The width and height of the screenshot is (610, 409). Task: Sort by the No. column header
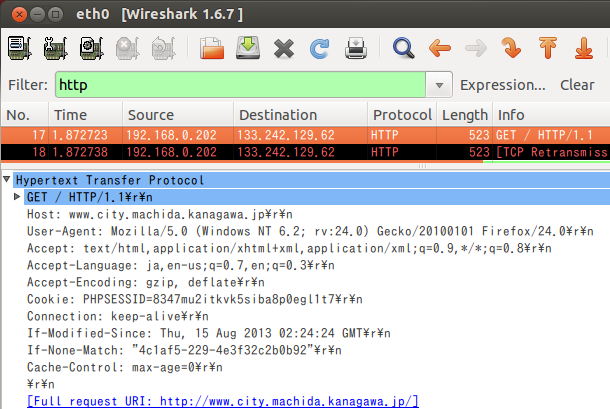25,115
